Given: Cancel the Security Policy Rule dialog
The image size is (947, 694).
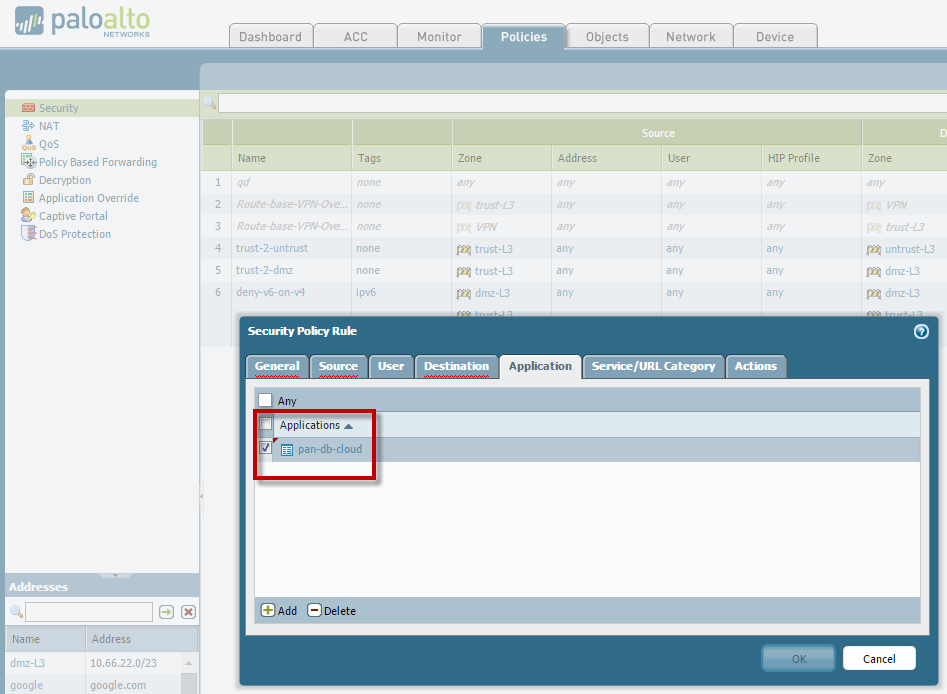Looking at the screenshot, I should [878, 658].
